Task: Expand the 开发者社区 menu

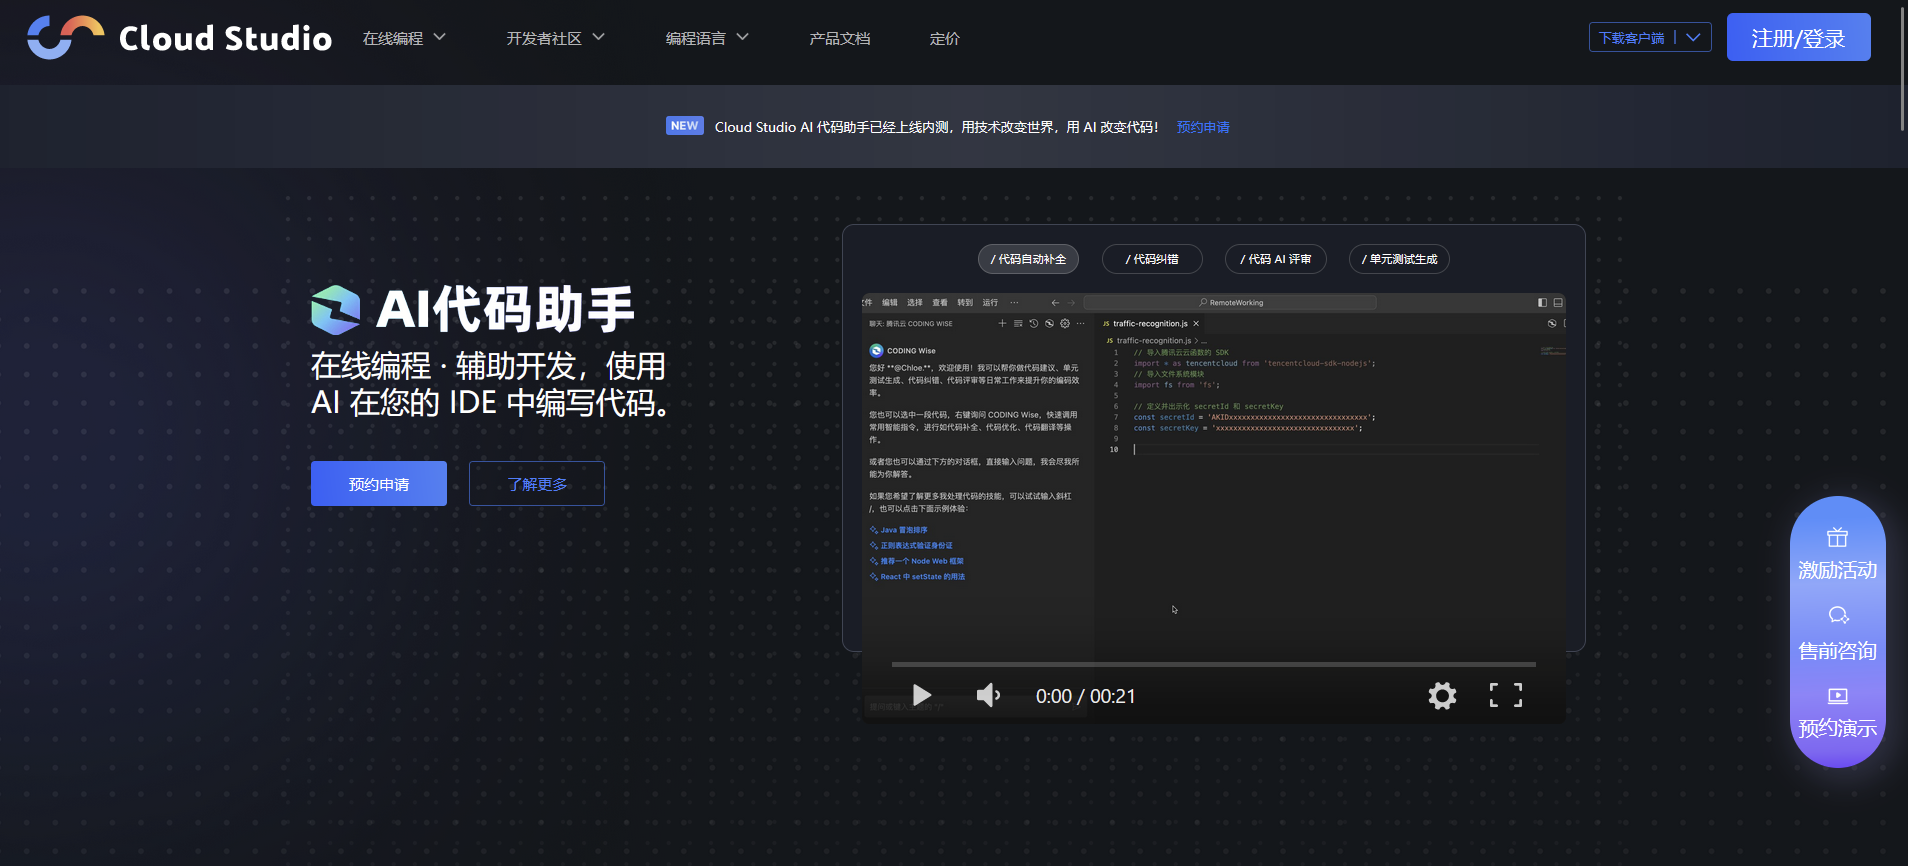Action: pyautogui.click(x=555, y=38)
